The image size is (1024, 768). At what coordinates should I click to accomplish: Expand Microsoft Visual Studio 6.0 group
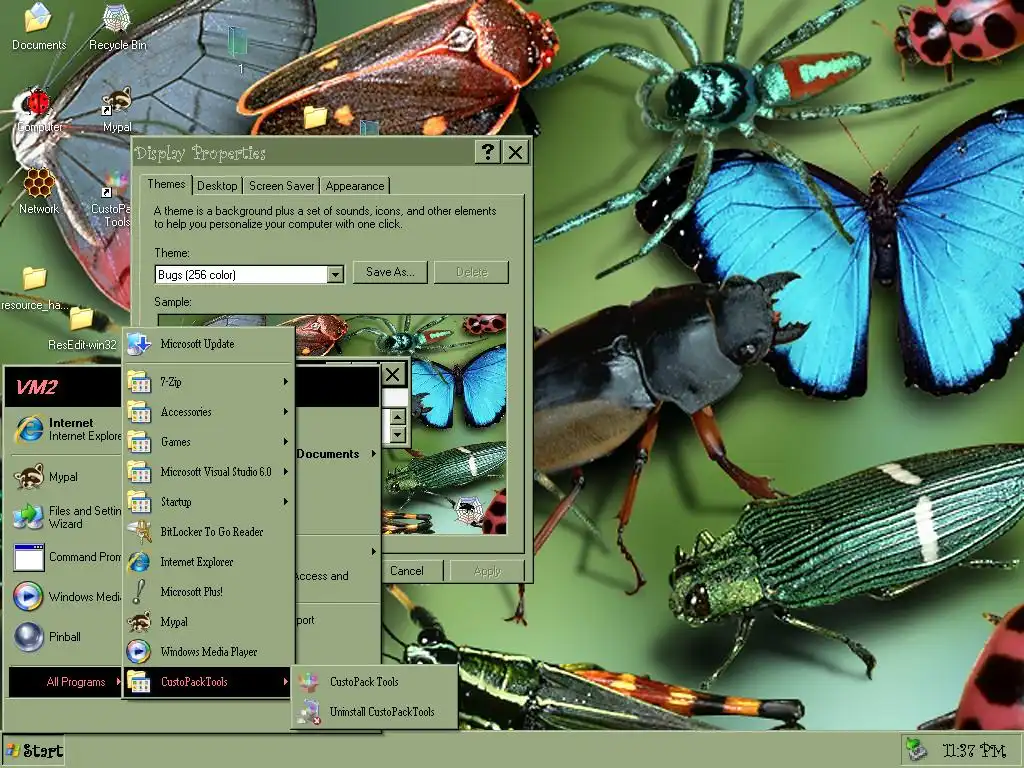tap(208, 472)
